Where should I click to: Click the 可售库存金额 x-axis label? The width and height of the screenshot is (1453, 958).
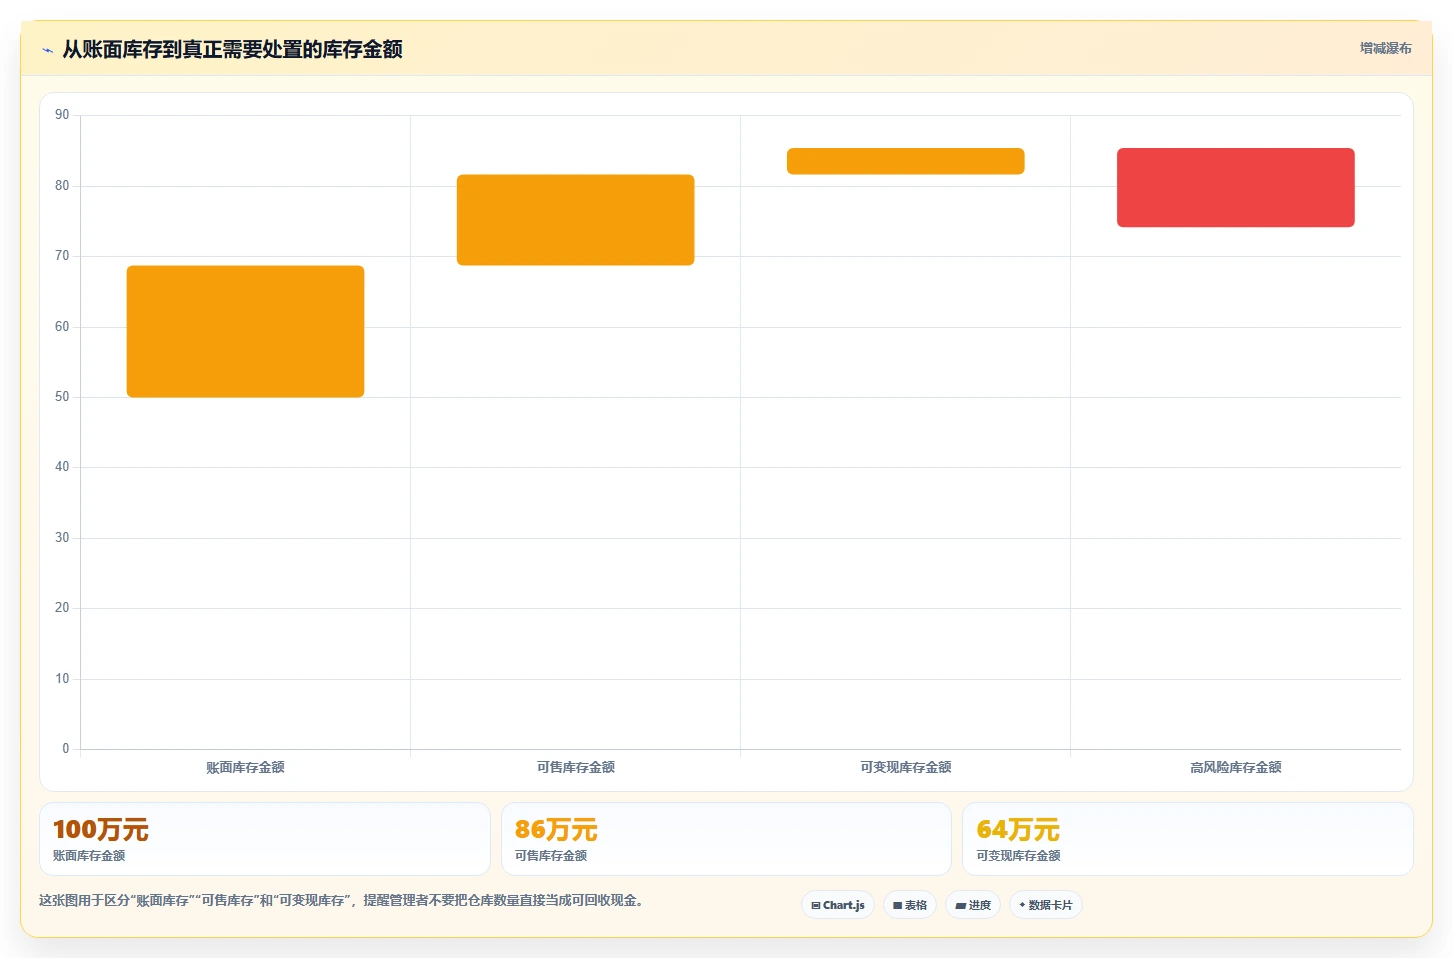tap(575, 767)
